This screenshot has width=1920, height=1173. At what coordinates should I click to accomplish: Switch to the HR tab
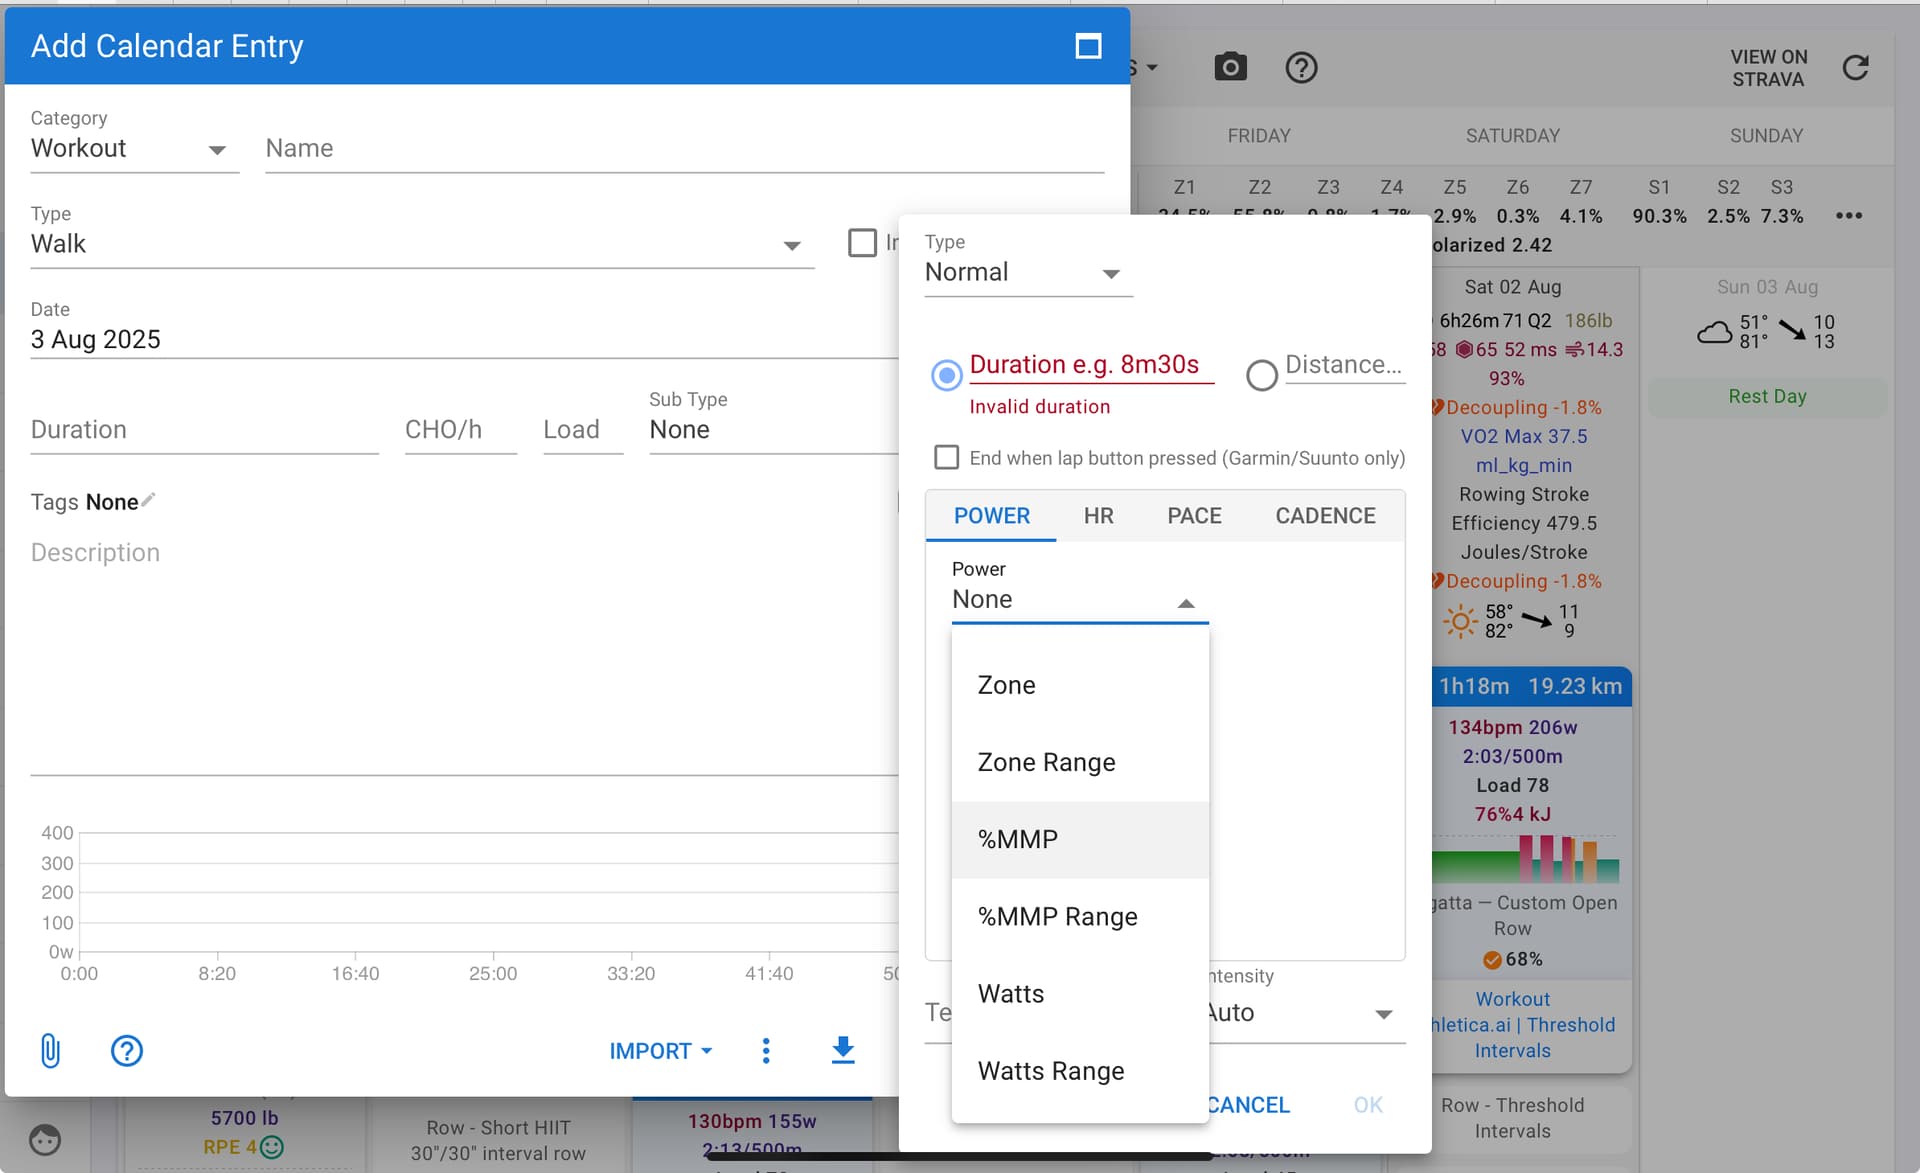tap(1098, 516)
